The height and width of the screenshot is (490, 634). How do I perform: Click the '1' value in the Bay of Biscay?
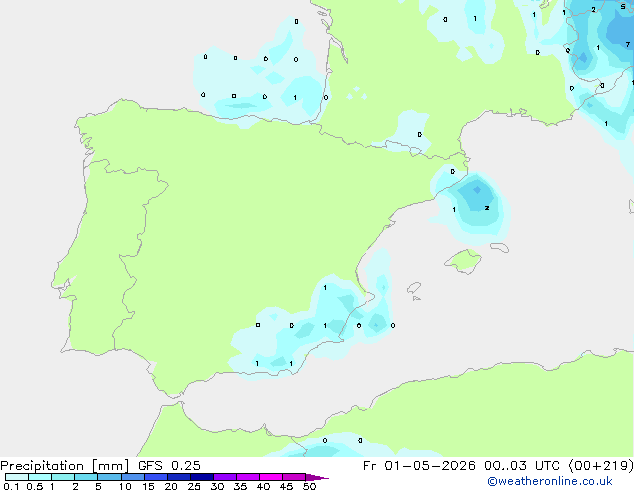coord(295,97)
